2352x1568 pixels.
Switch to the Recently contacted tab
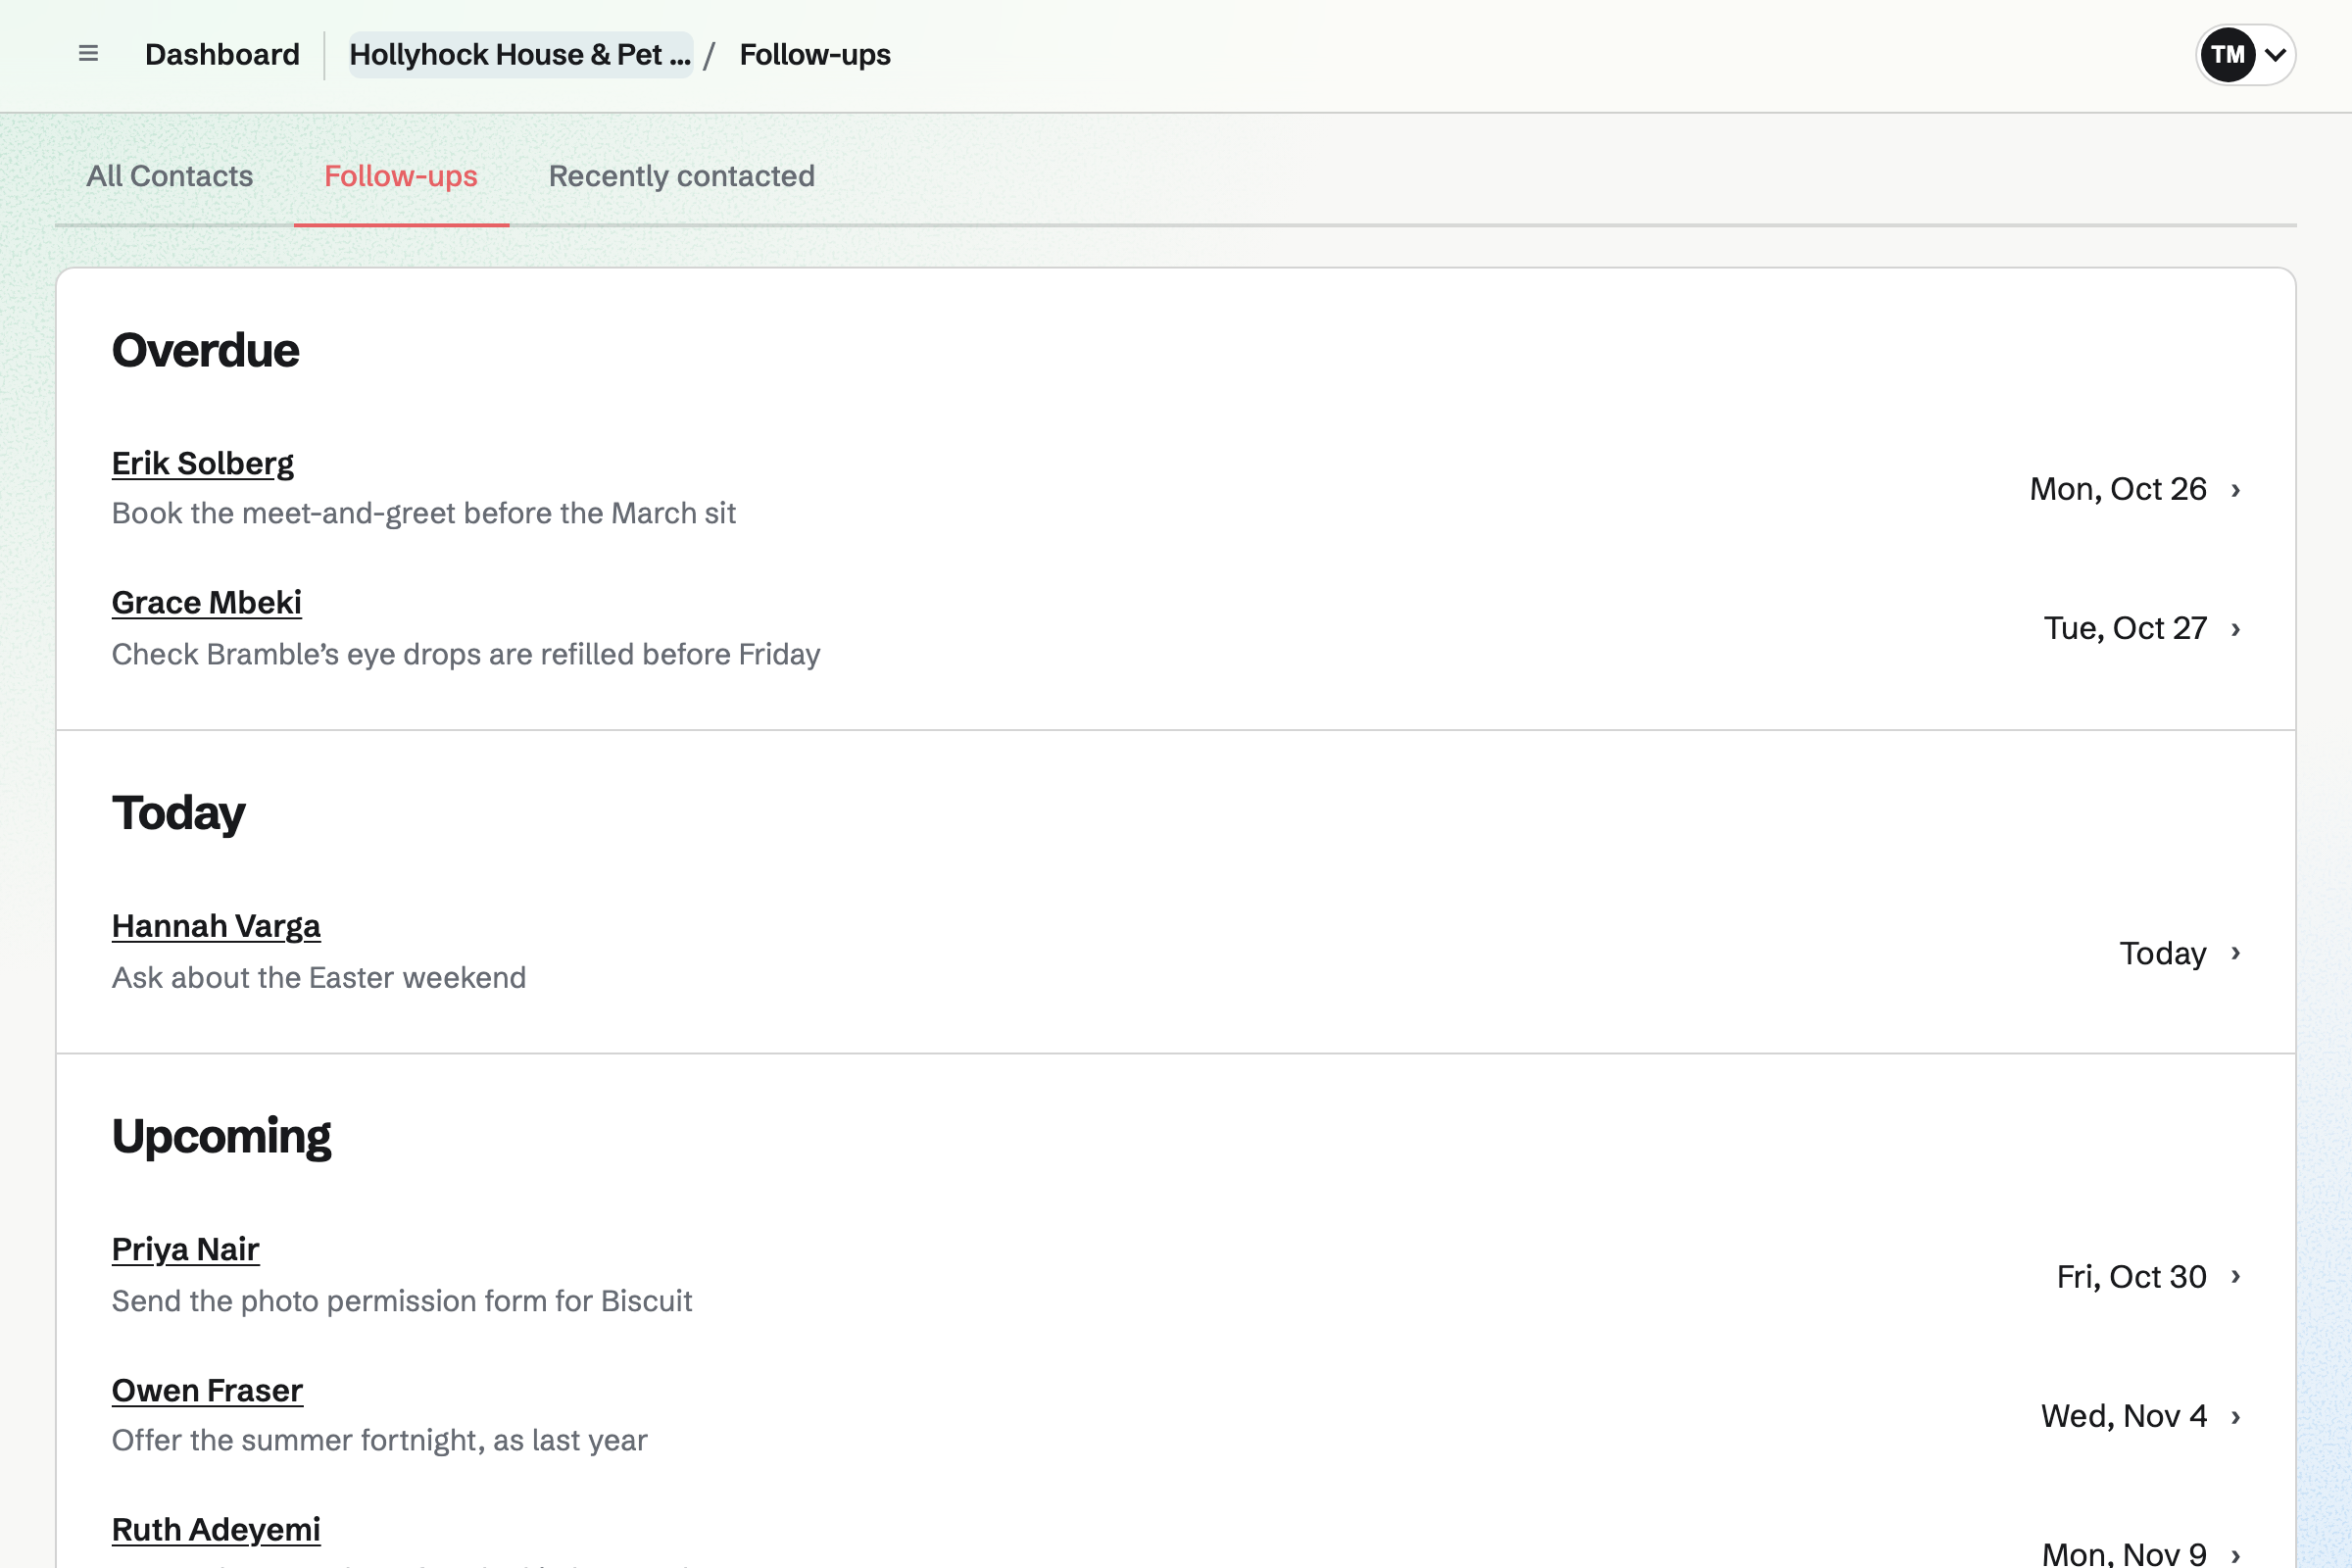[682, 176]
